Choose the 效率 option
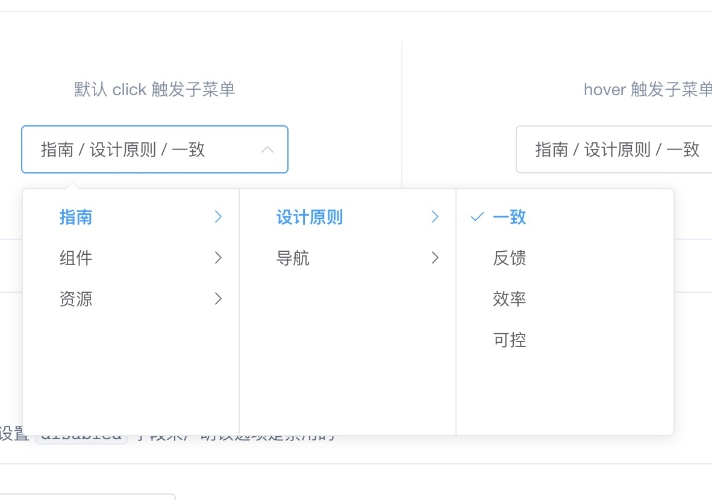Screen dimensions: 712x500 click(509, 299)
